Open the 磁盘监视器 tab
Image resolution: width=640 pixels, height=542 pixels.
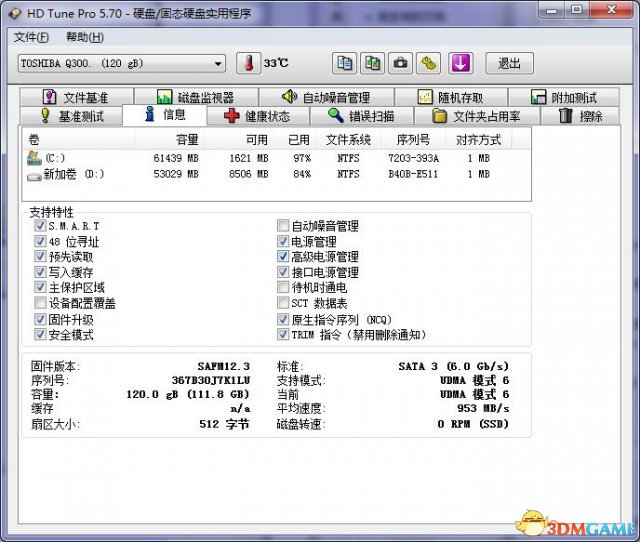point(194,98)
